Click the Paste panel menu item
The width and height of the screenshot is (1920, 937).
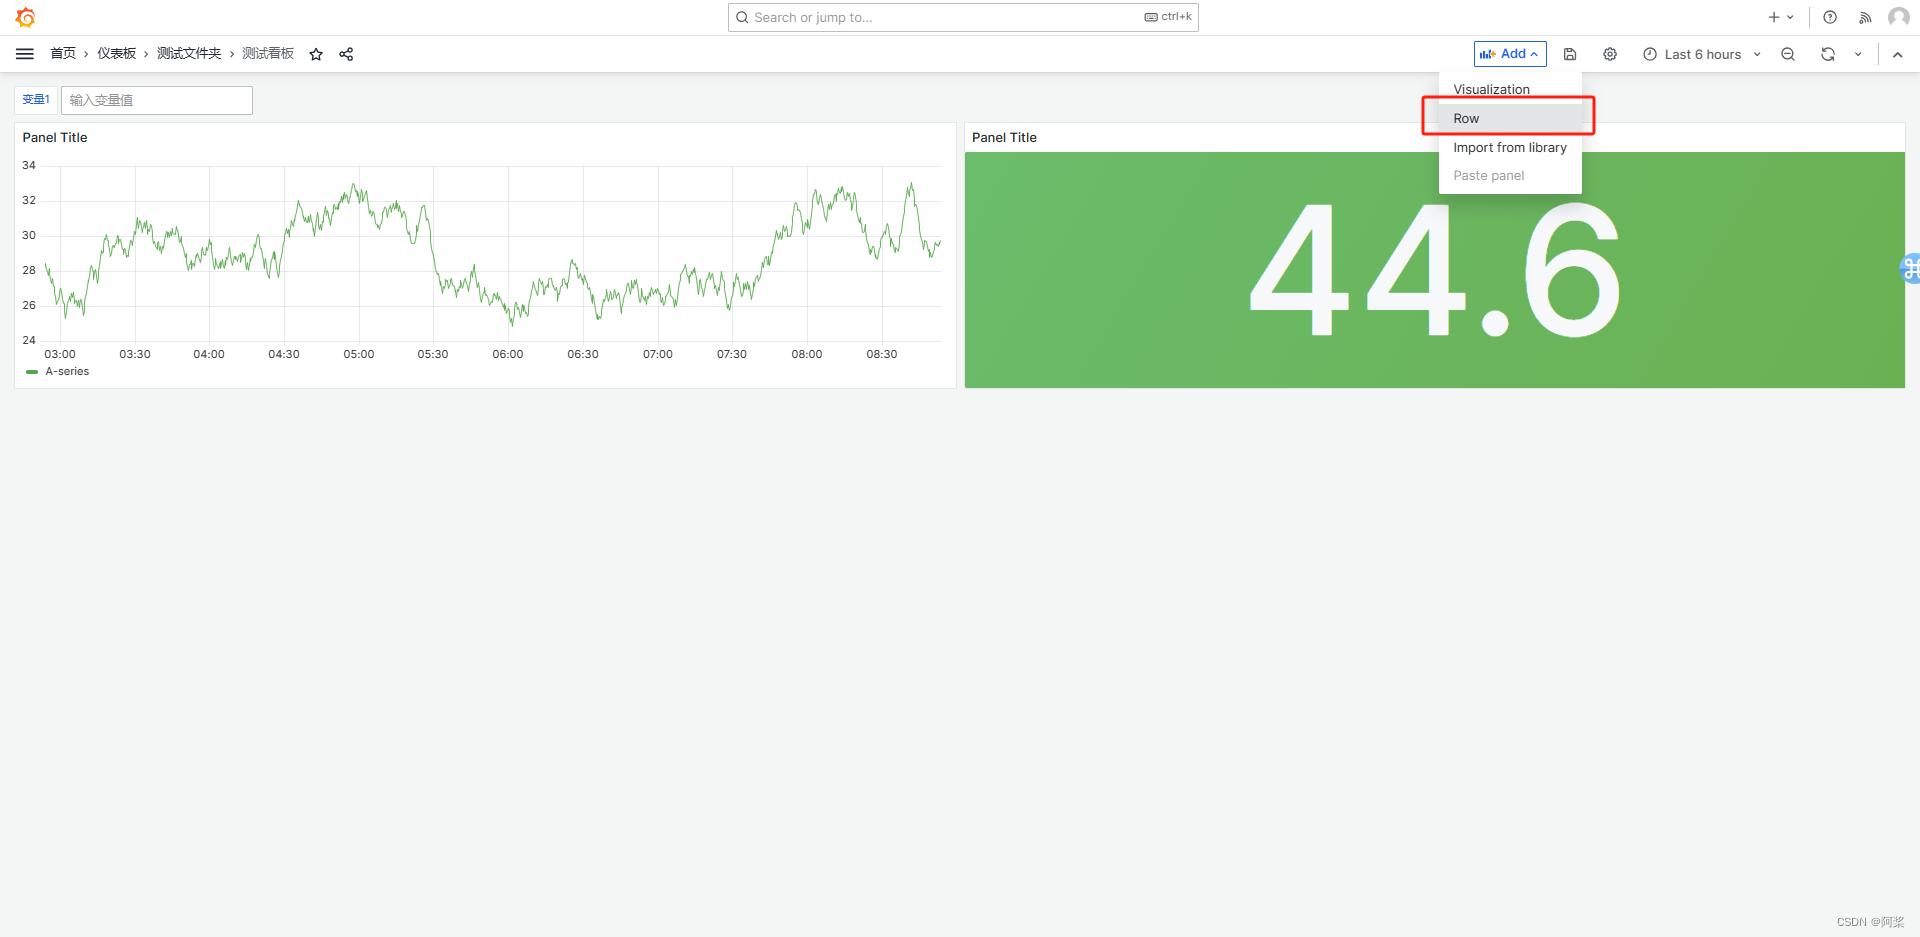[x=1510, y=175]
